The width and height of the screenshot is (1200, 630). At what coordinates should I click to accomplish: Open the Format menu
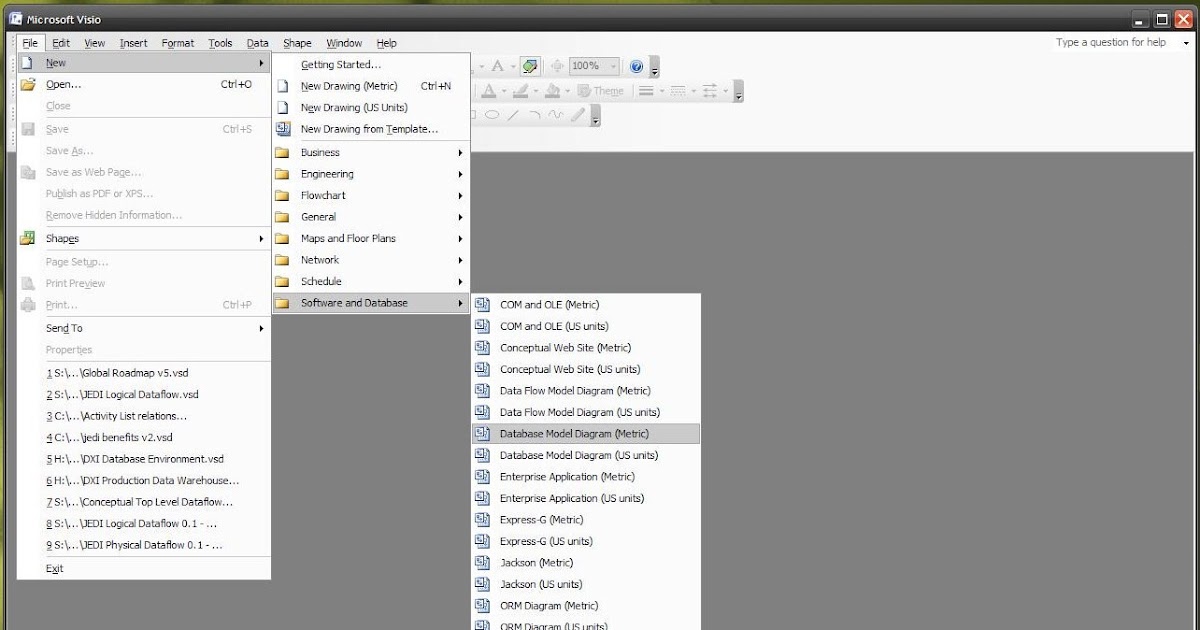[x=178, y=43]
